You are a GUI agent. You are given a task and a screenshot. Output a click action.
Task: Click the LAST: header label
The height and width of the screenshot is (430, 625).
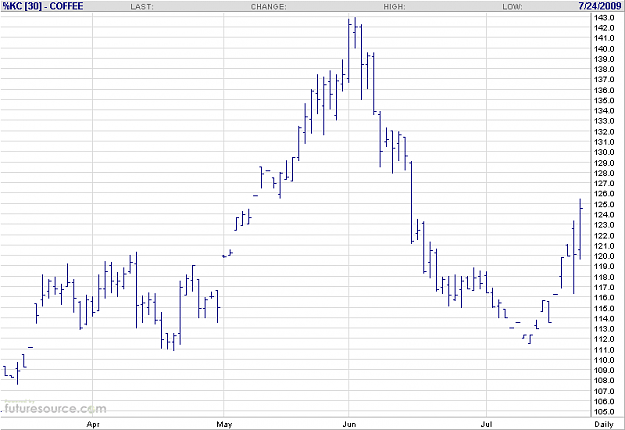point(142,7)
